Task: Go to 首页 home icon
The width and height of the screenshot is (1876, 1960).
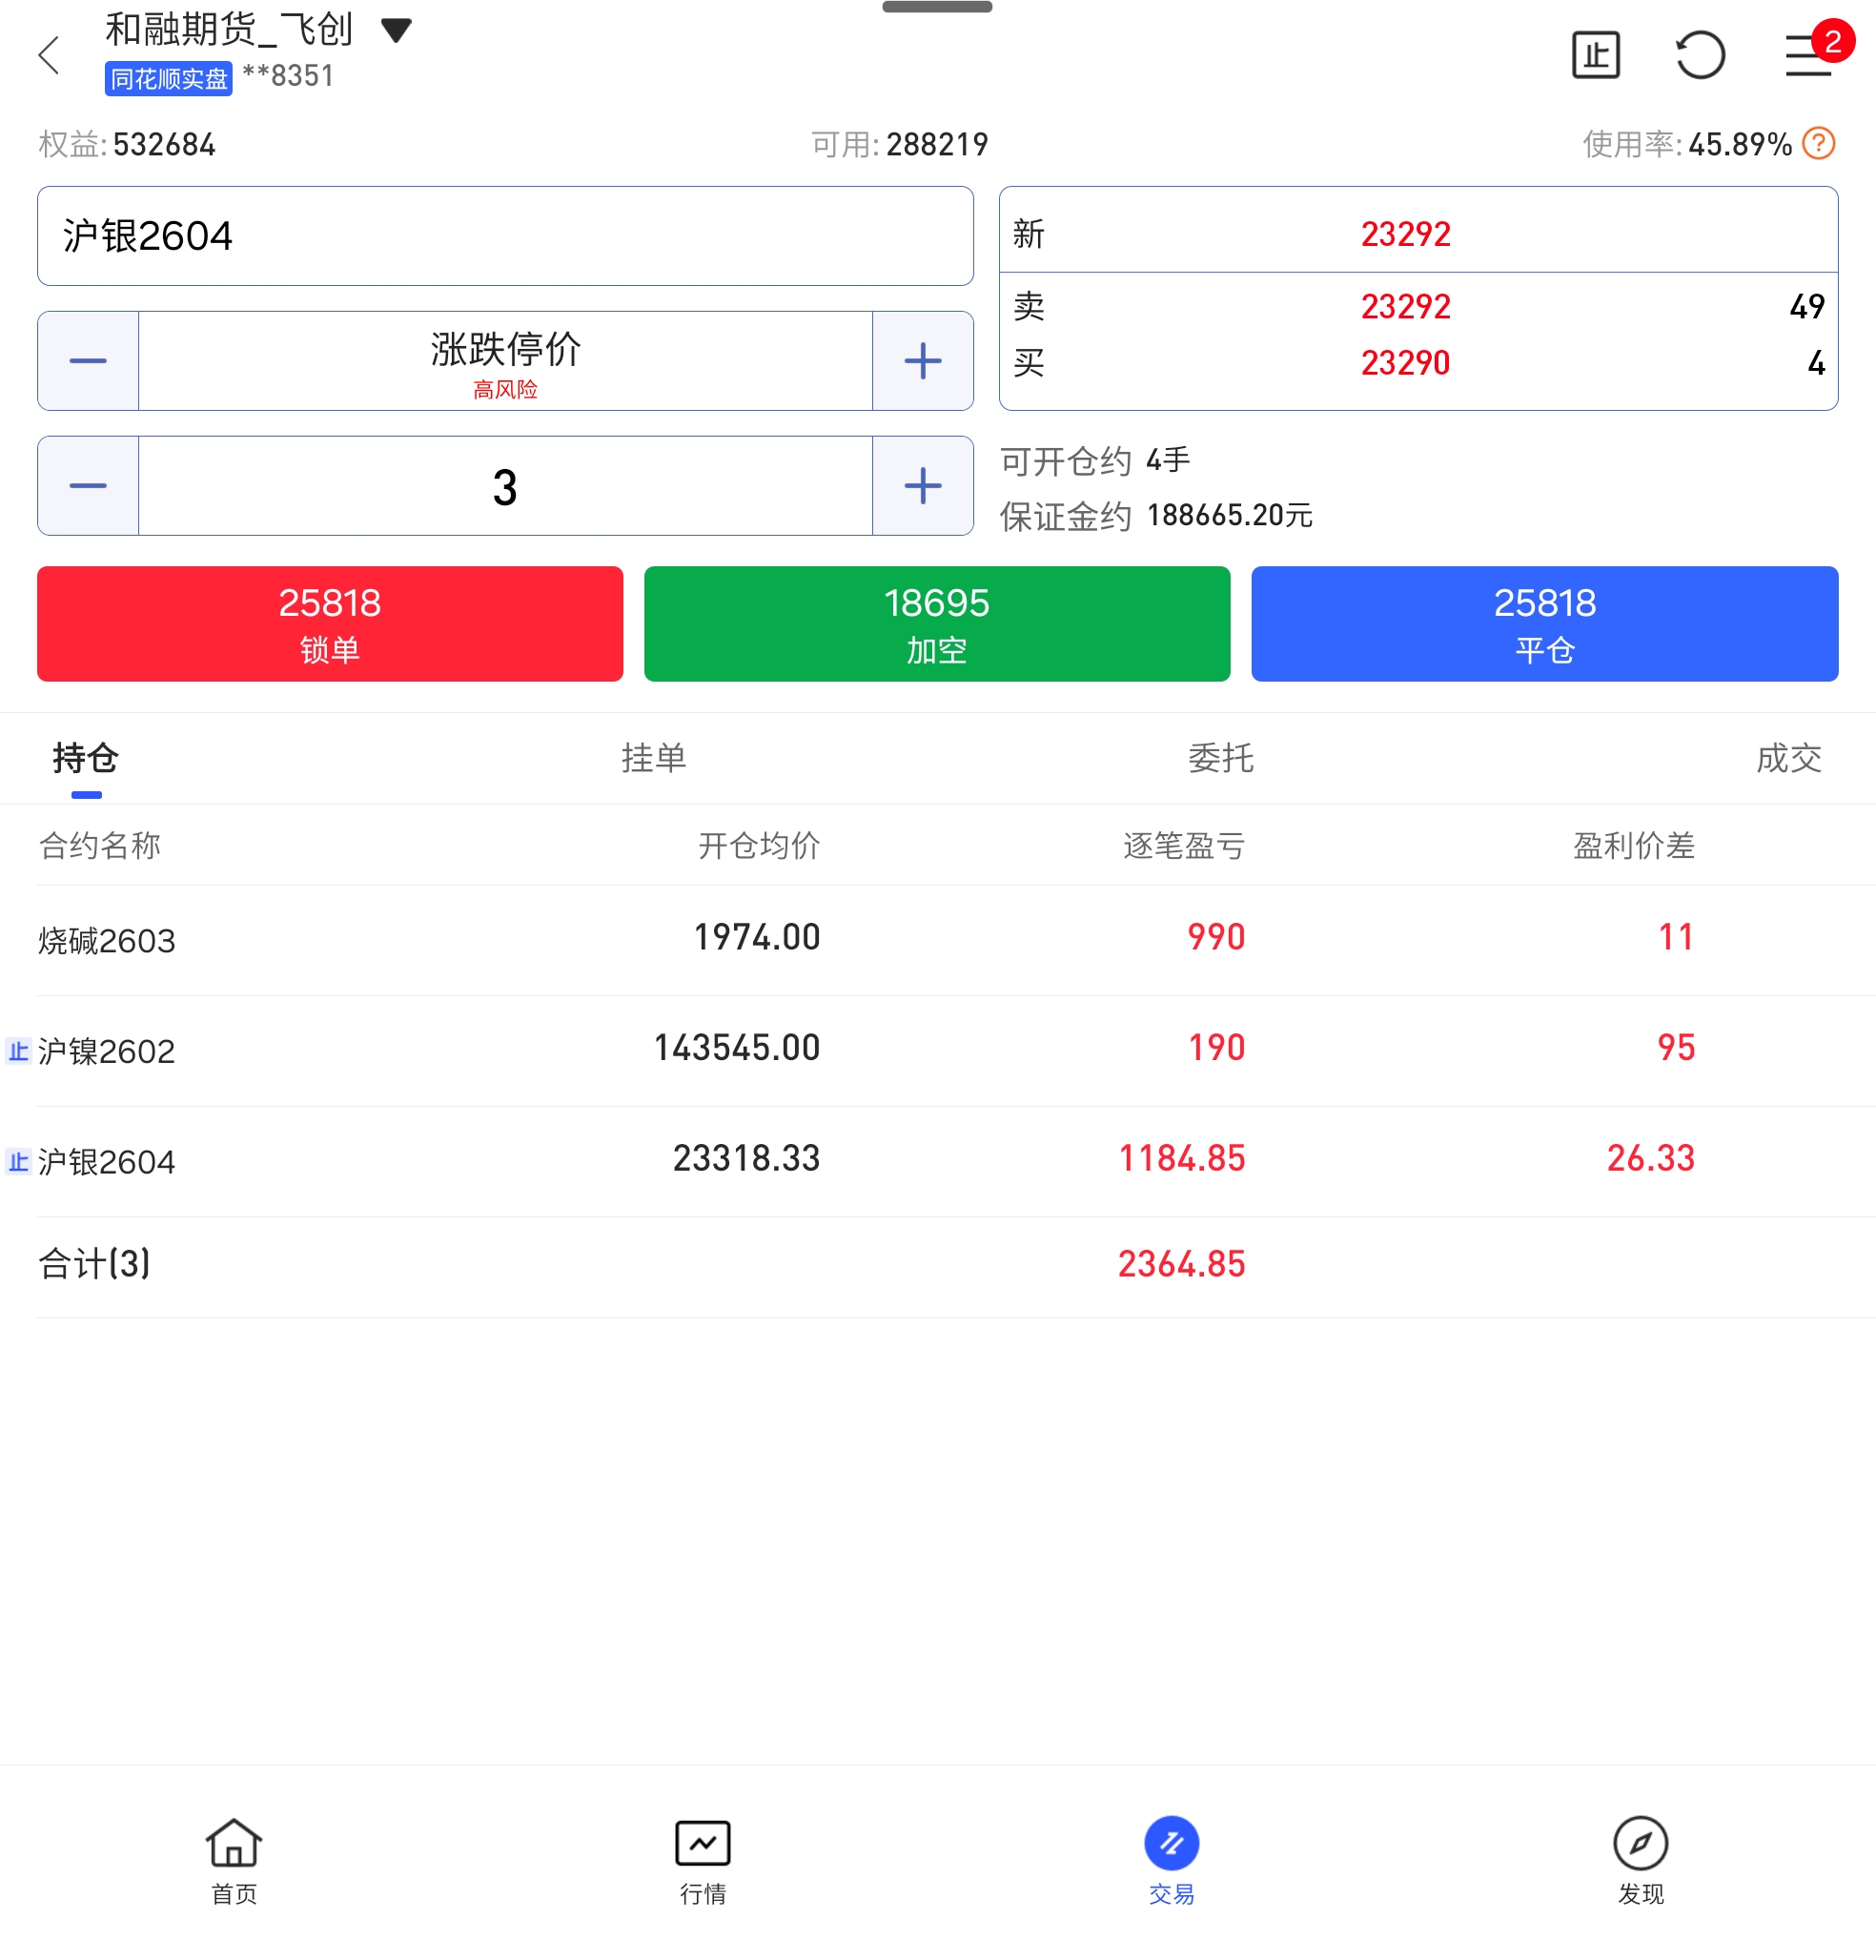Action: 234,1843
